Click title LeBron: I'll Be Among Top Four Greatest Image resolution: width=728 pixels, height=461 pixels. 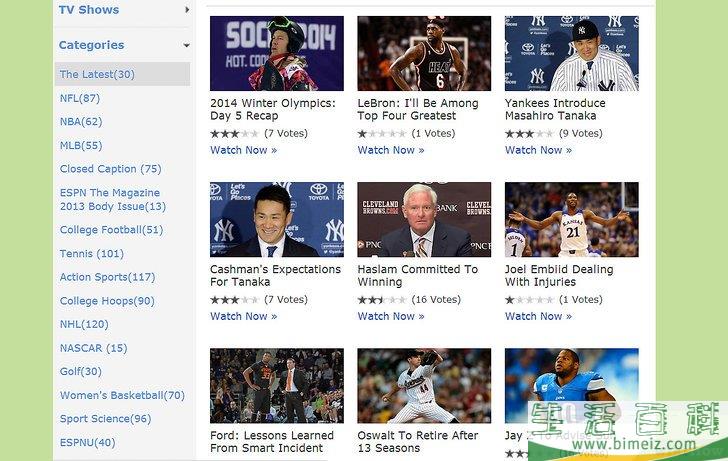(x=418, y=110)
